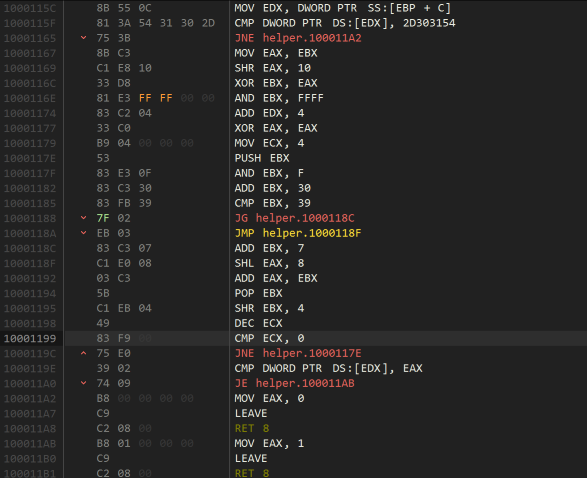This screenshot has height=478, width=587.
Task: Select the first RET 8 instruction at 100011A8
Action: pos(252,428)
